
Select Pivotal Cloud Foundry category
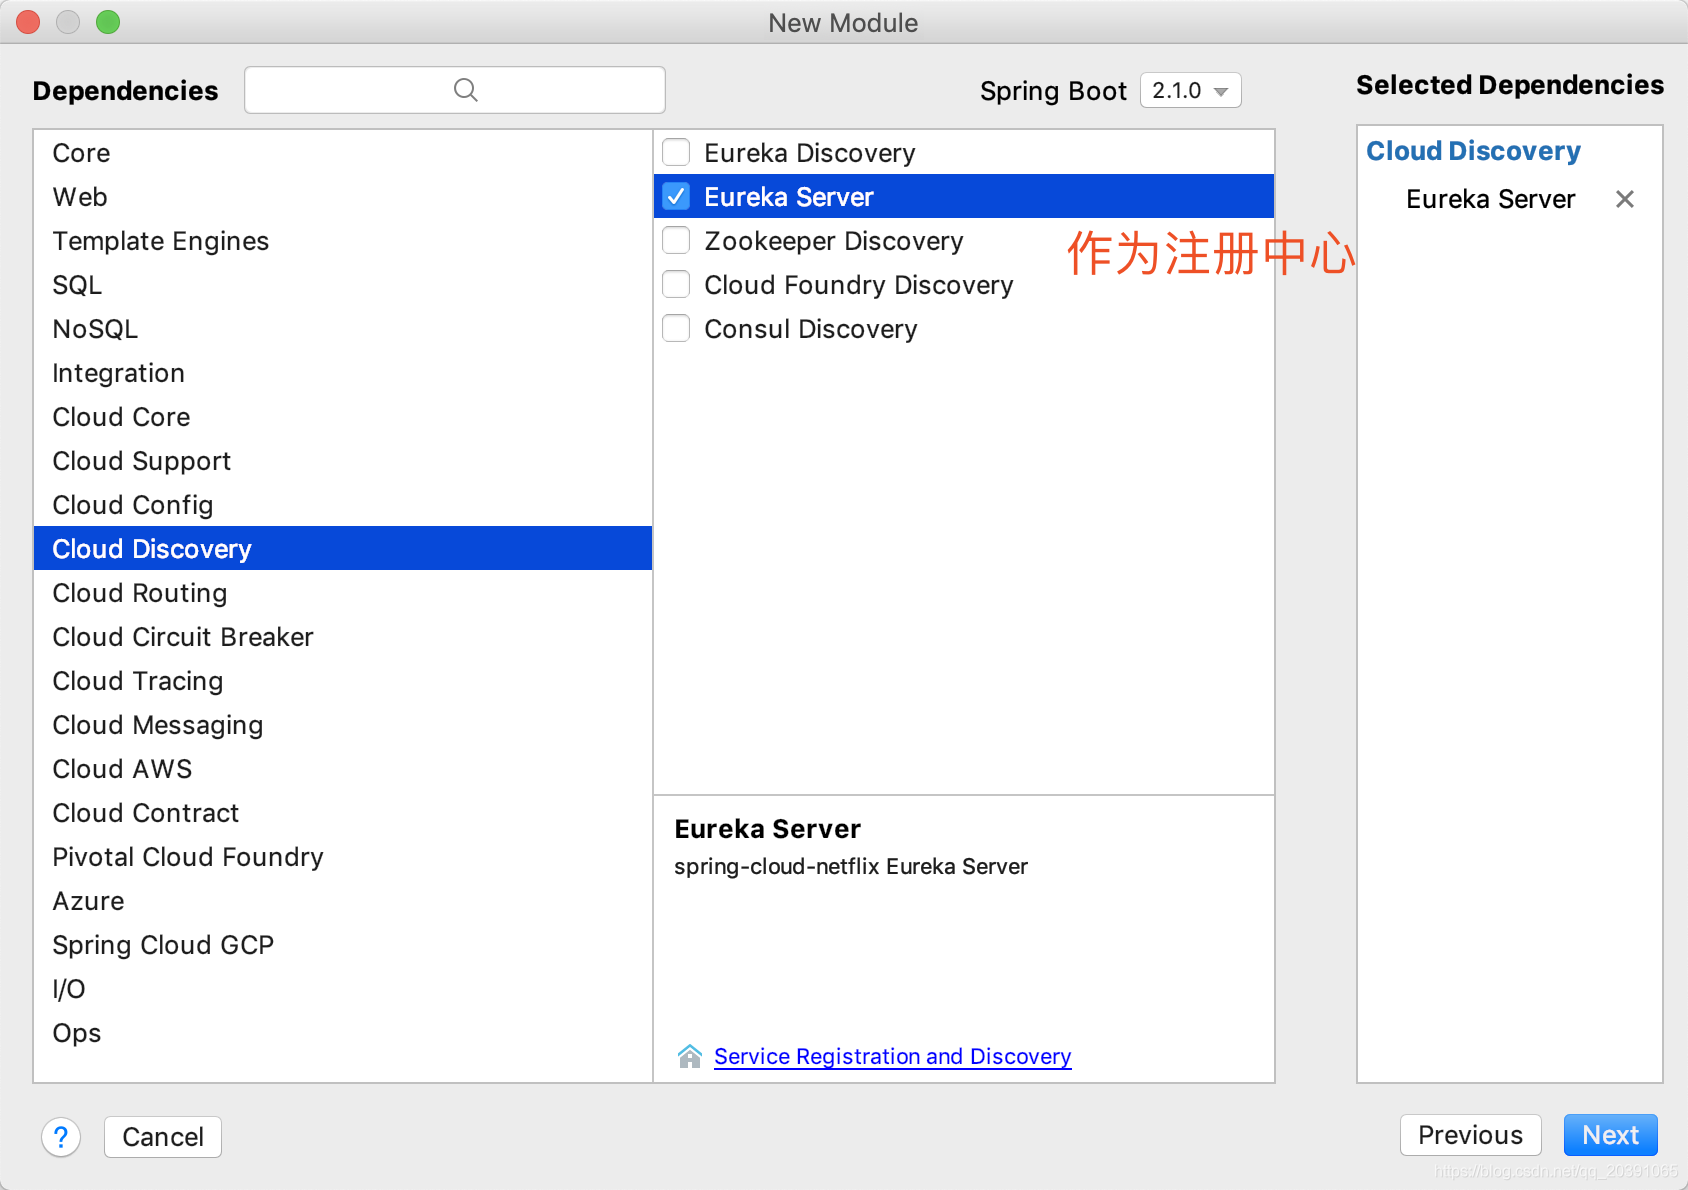tap(343, 857)
